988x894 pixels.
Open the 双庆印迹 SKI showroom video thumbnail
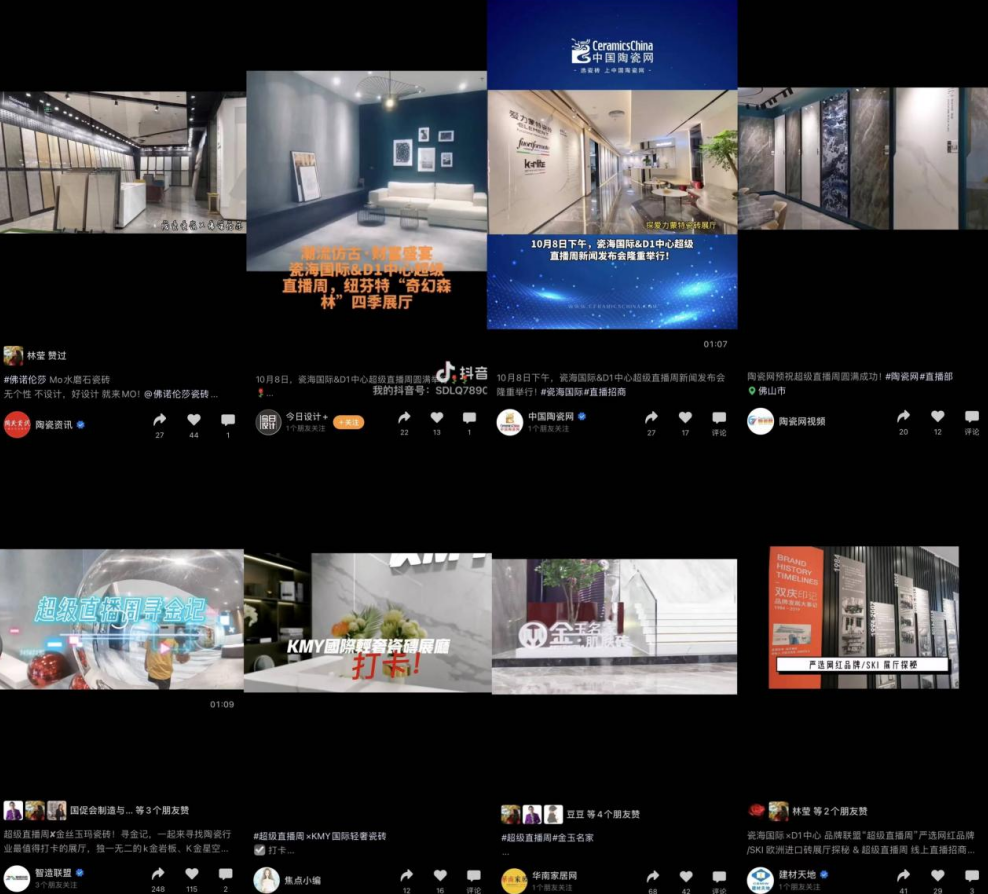[863, 617]
